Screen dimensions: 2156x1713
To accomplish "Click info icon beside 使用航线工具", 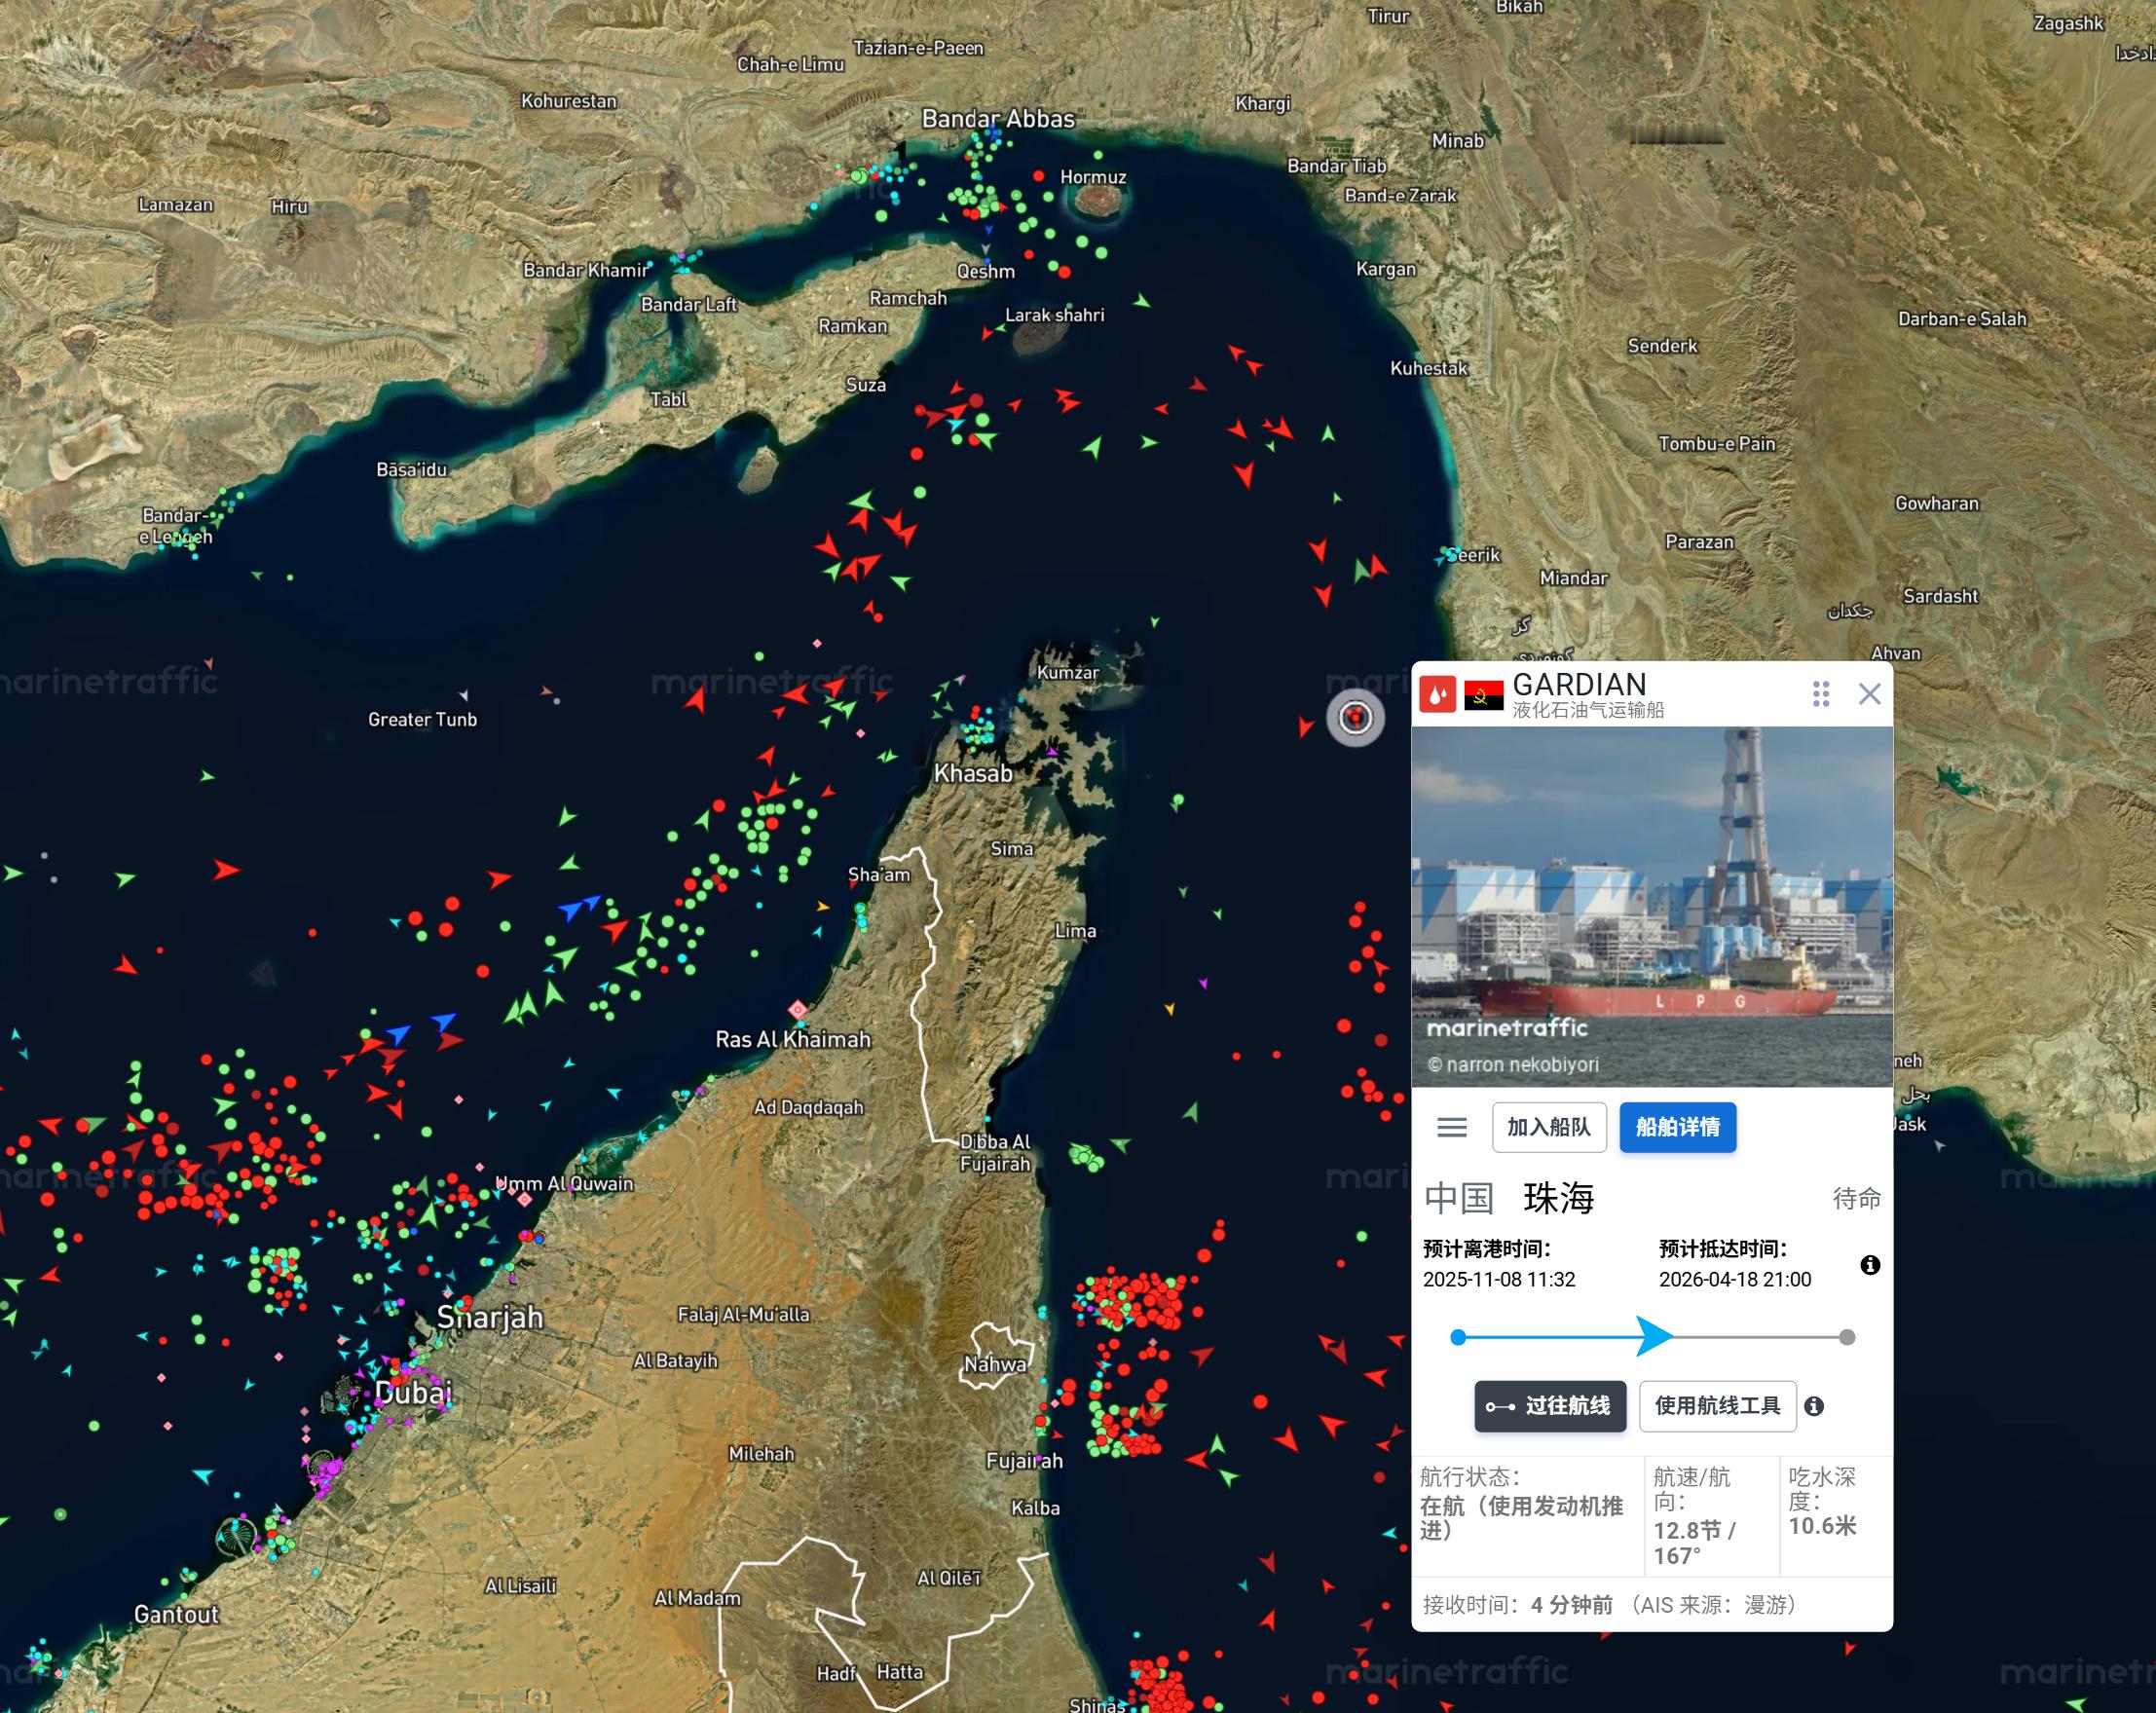I will [1814, 1407].
